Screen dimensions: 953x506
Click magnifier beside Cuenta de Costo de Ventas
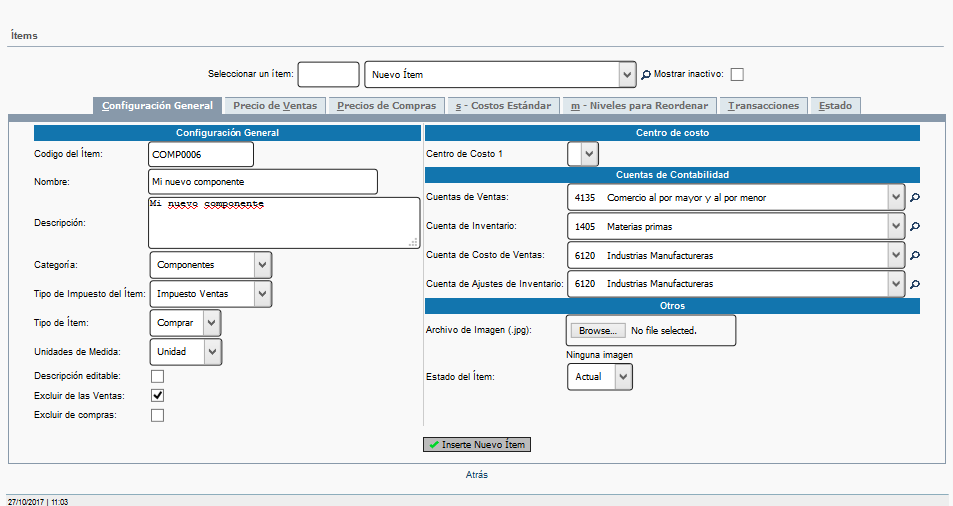point(915,256)
